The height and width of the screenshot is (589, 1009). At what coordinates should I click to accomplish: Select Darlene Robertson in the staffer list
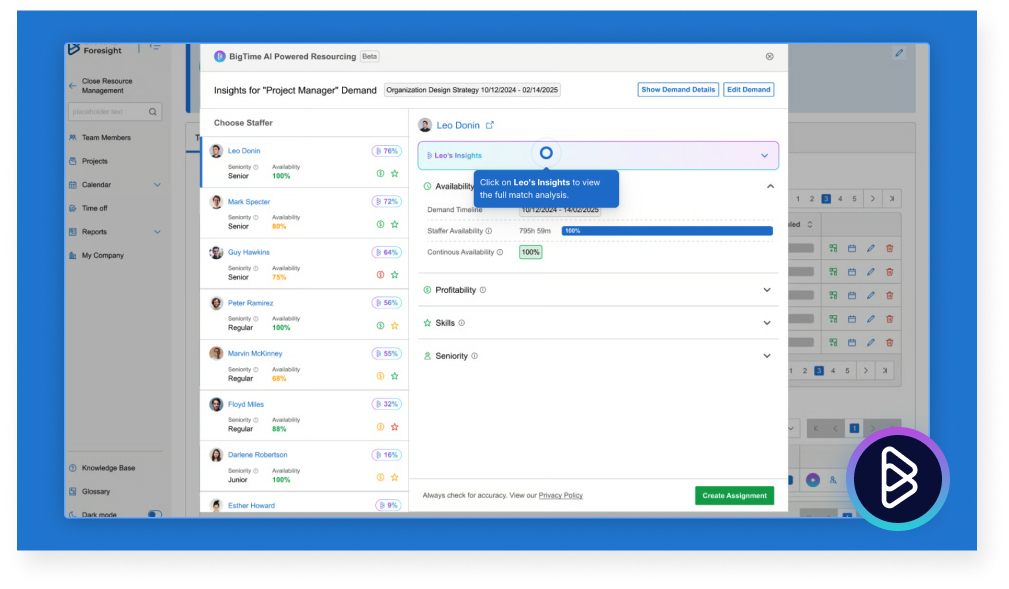point(304,467)
